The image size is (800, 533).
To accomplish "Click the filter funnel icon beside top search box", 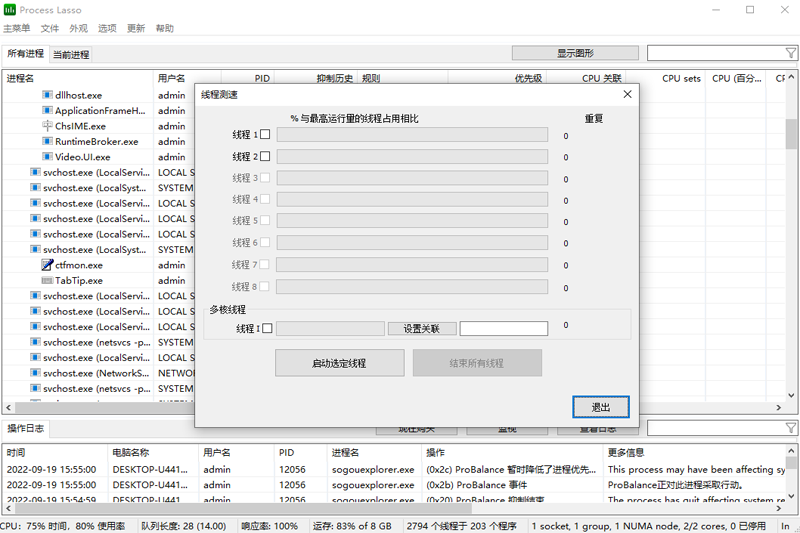I will (x=790, y=53).
